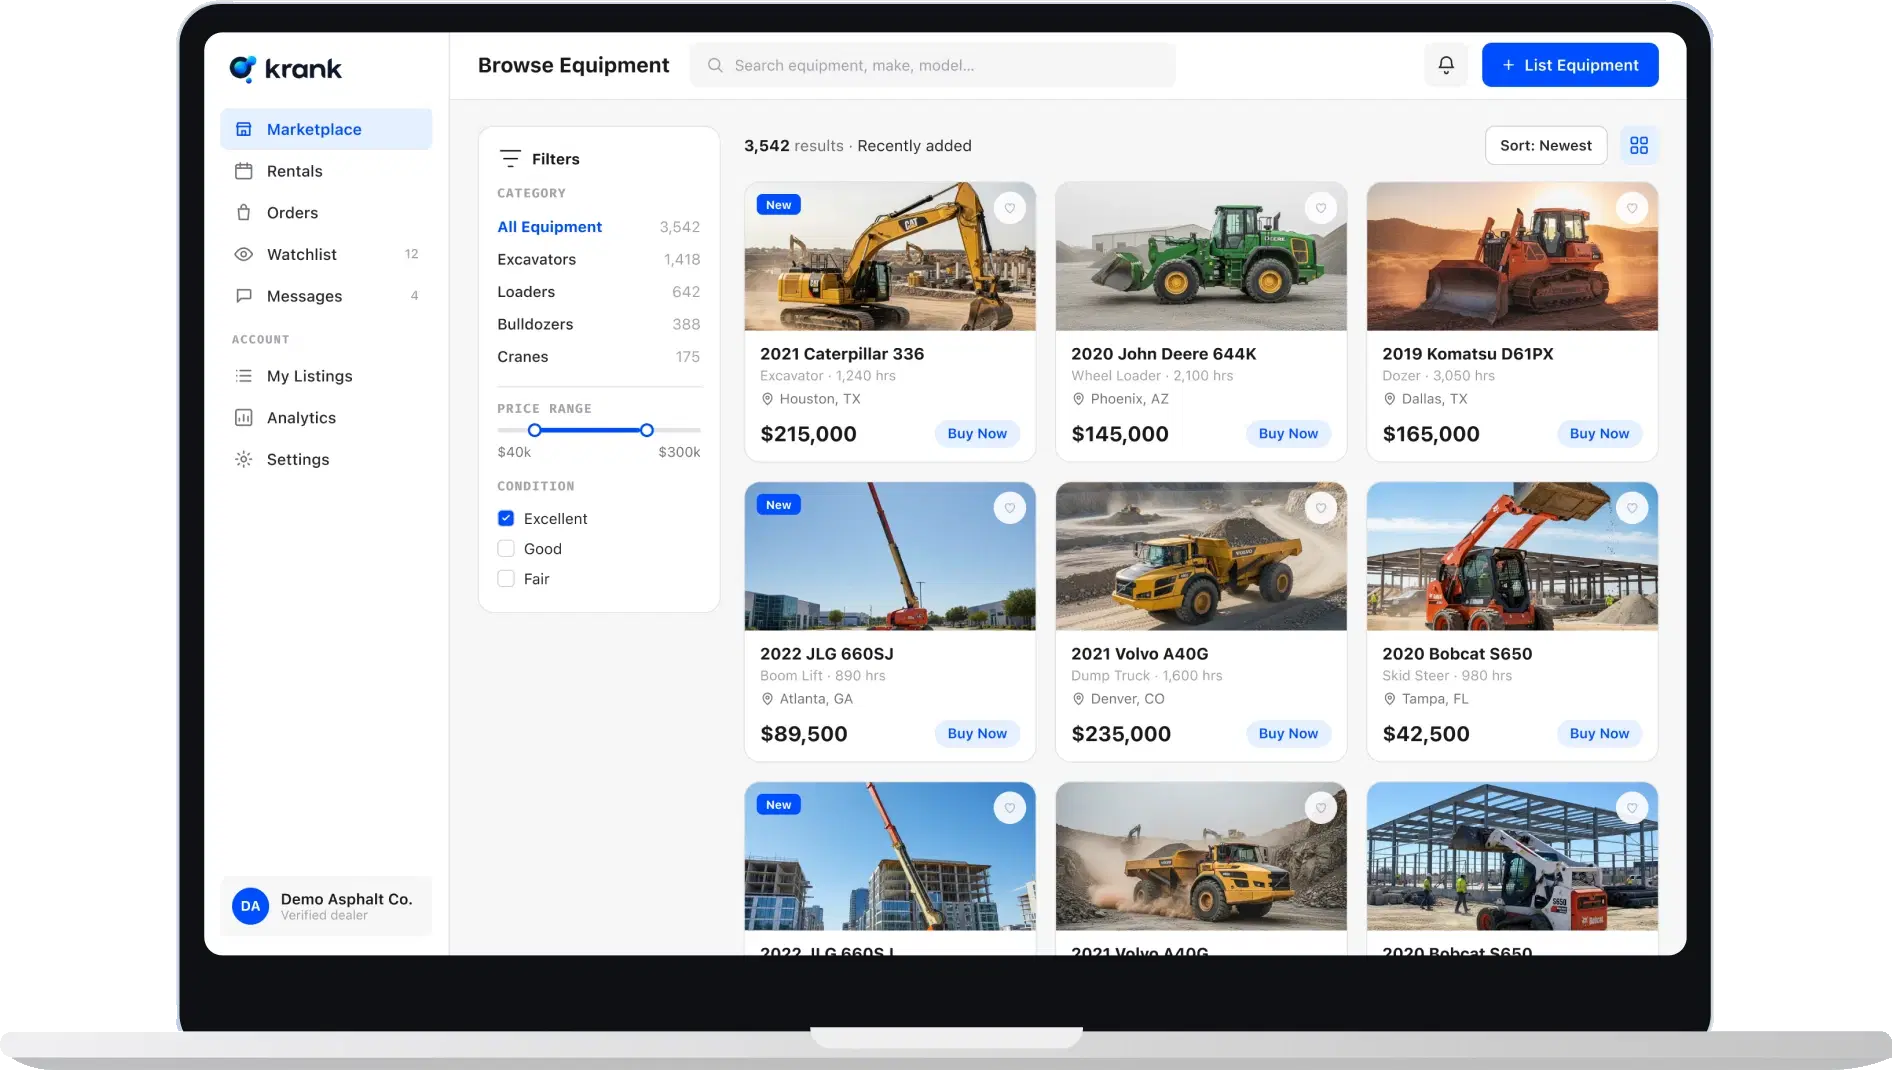
Task: Click the Atlanta, GA location pin
Action: tap(768, 699)
